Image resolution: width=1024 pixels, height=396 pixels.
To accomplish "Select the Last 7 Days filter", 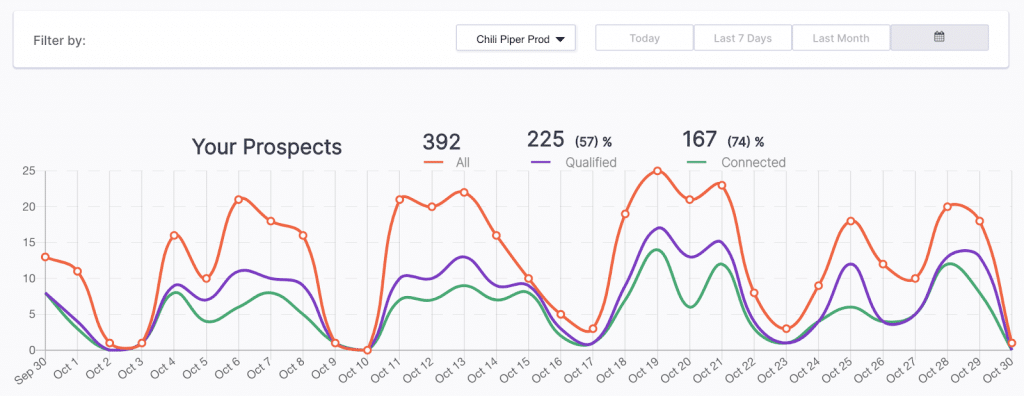I will point(743,38).
